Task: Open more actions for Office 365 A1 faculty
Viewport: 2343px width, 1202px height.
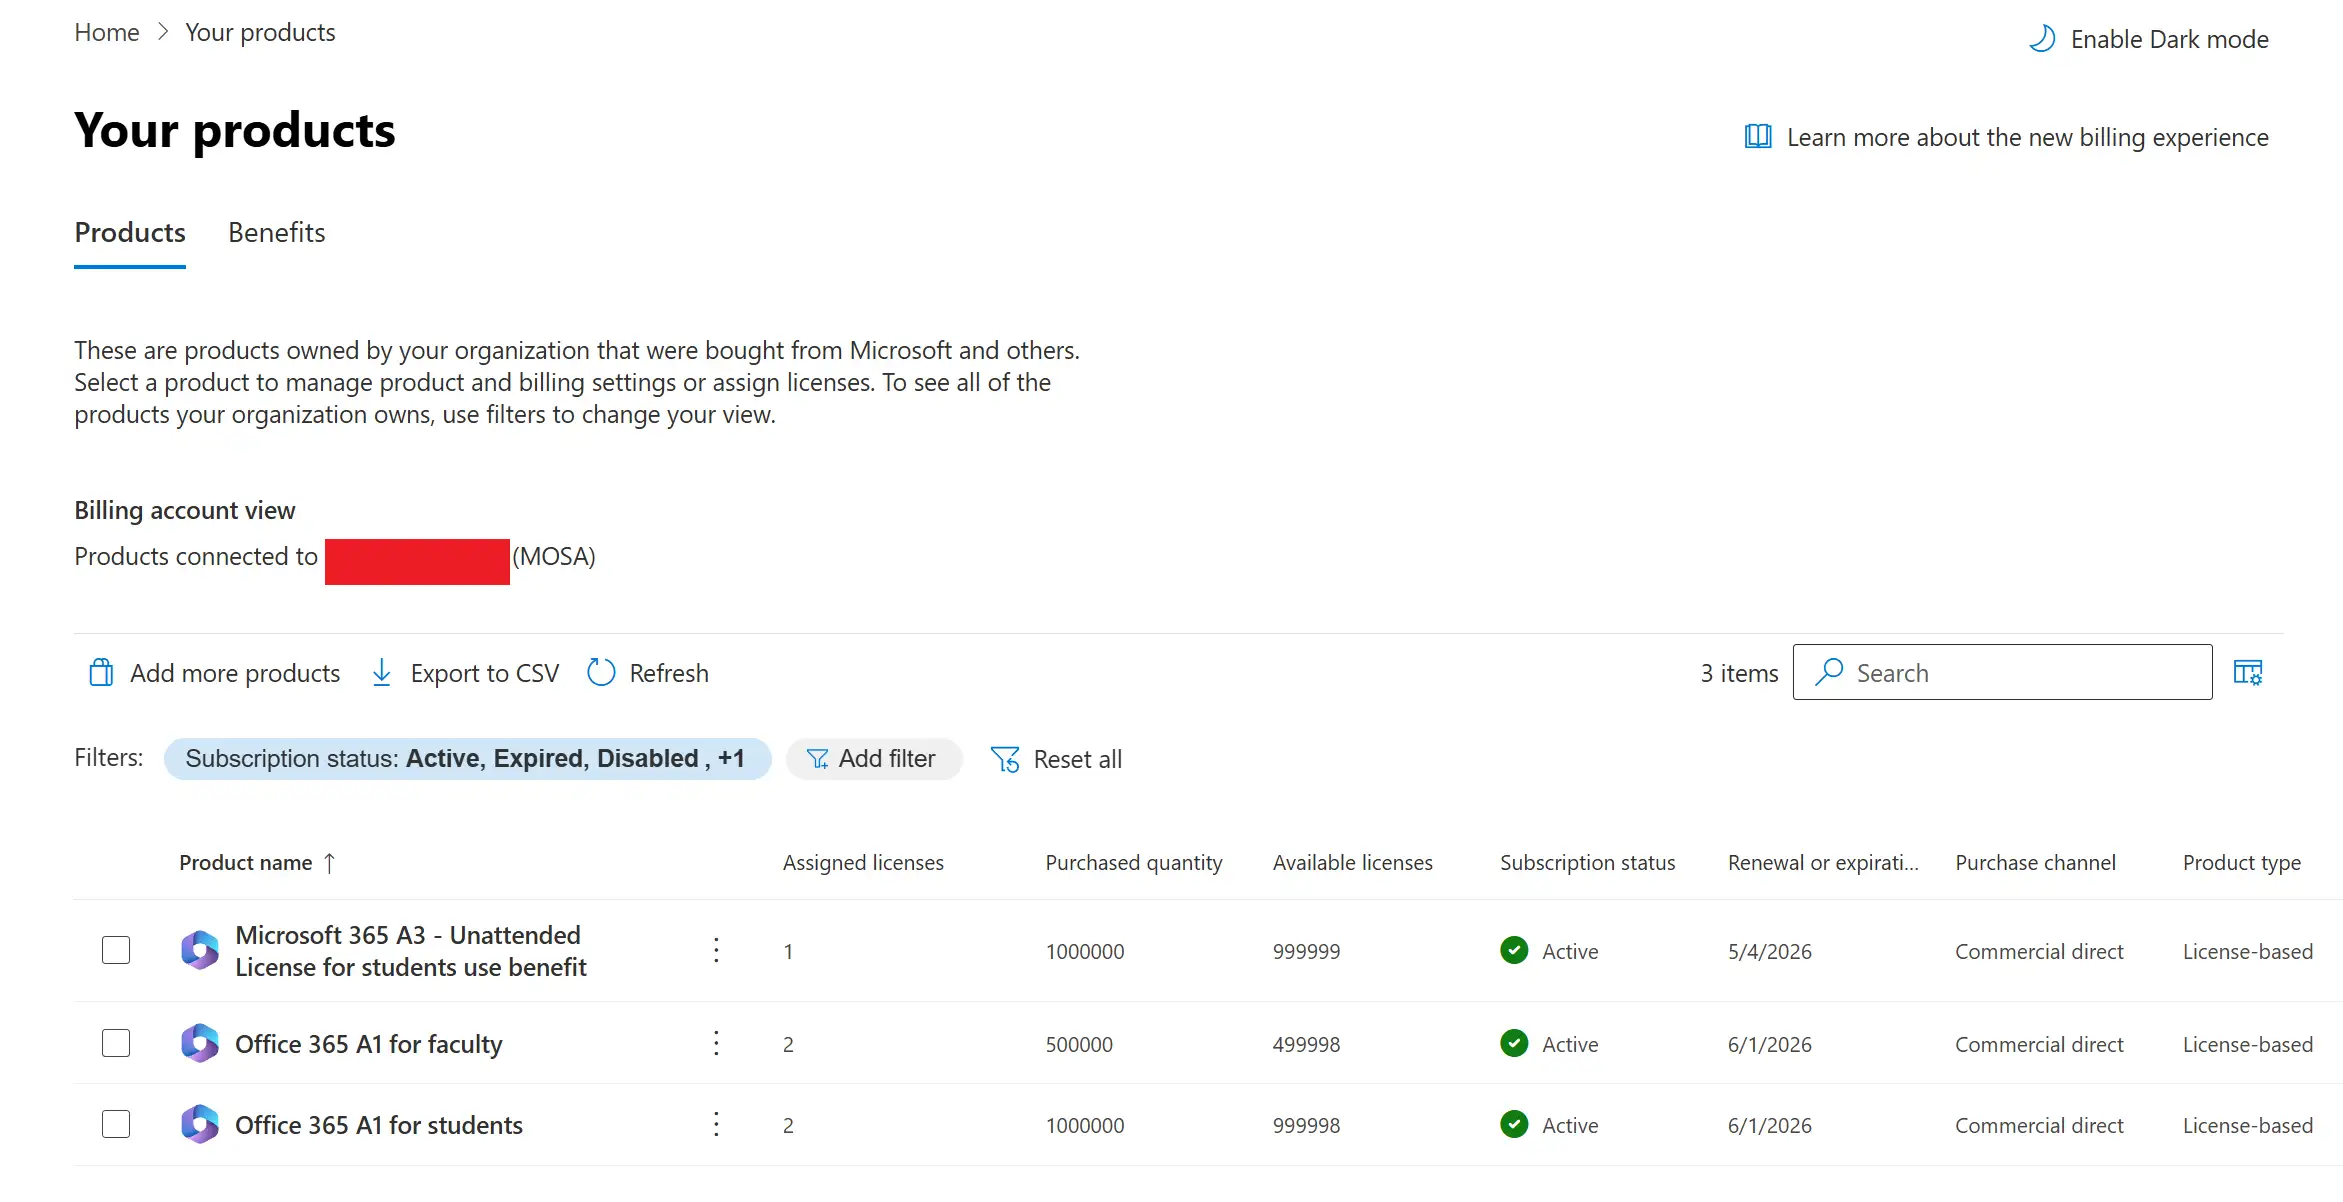Action: [716, 1043]
